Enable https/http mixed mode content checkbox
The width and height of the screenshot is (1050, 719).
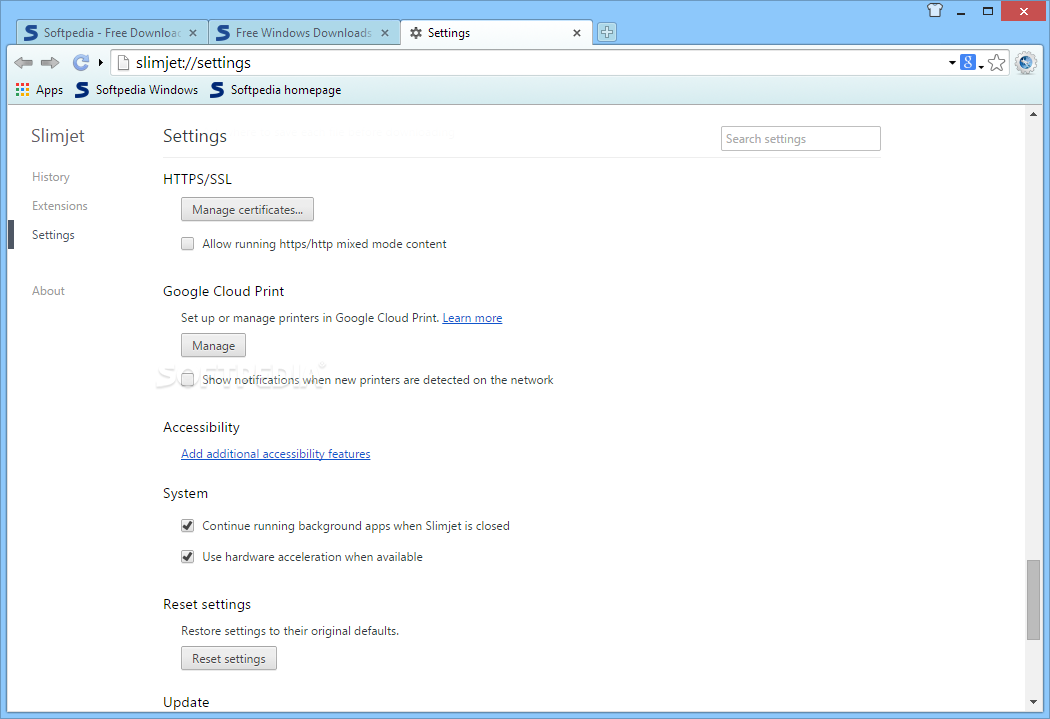(188, 244)
